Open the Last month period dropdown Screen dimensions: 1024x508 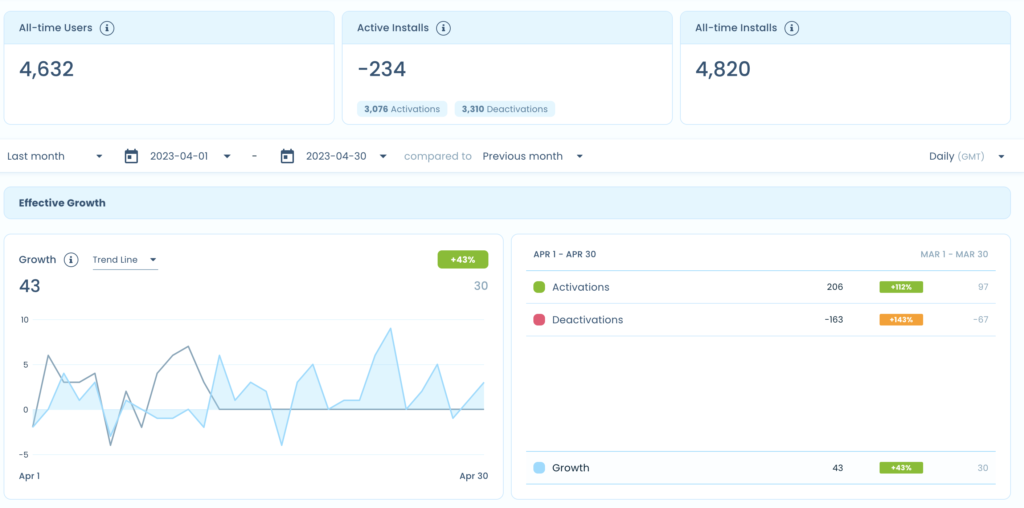pyautogui.click(x=56, y=156)
